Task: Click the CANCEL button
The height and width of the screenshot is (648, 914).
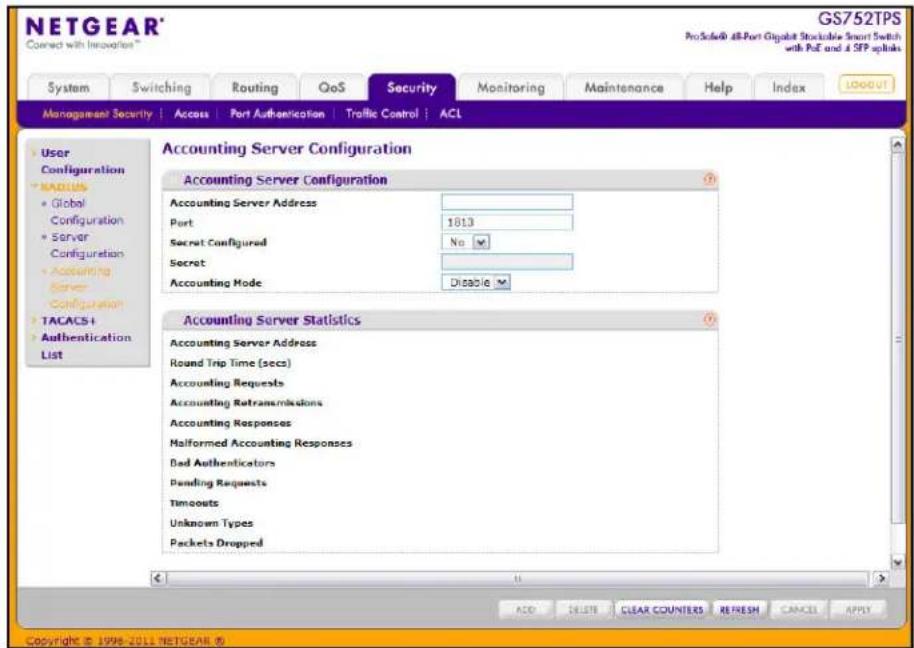Action: (x=799, y=610)
